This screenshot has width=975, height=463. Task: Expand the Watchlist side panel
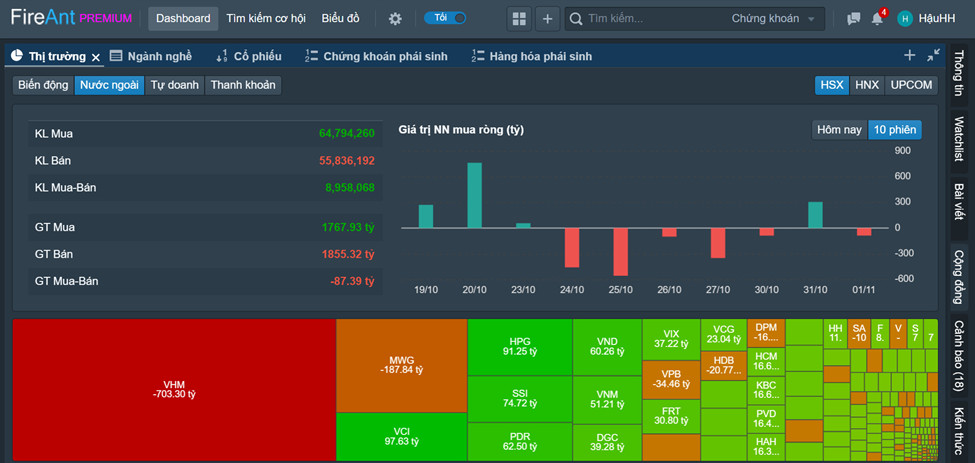[958, 139]
